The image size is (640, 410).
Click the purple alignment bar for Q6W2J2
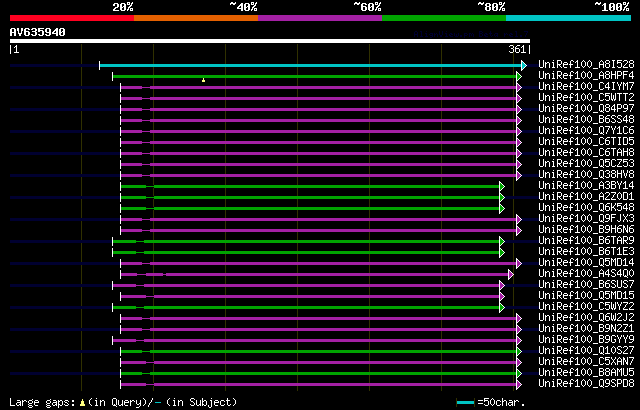coord(318,319)
